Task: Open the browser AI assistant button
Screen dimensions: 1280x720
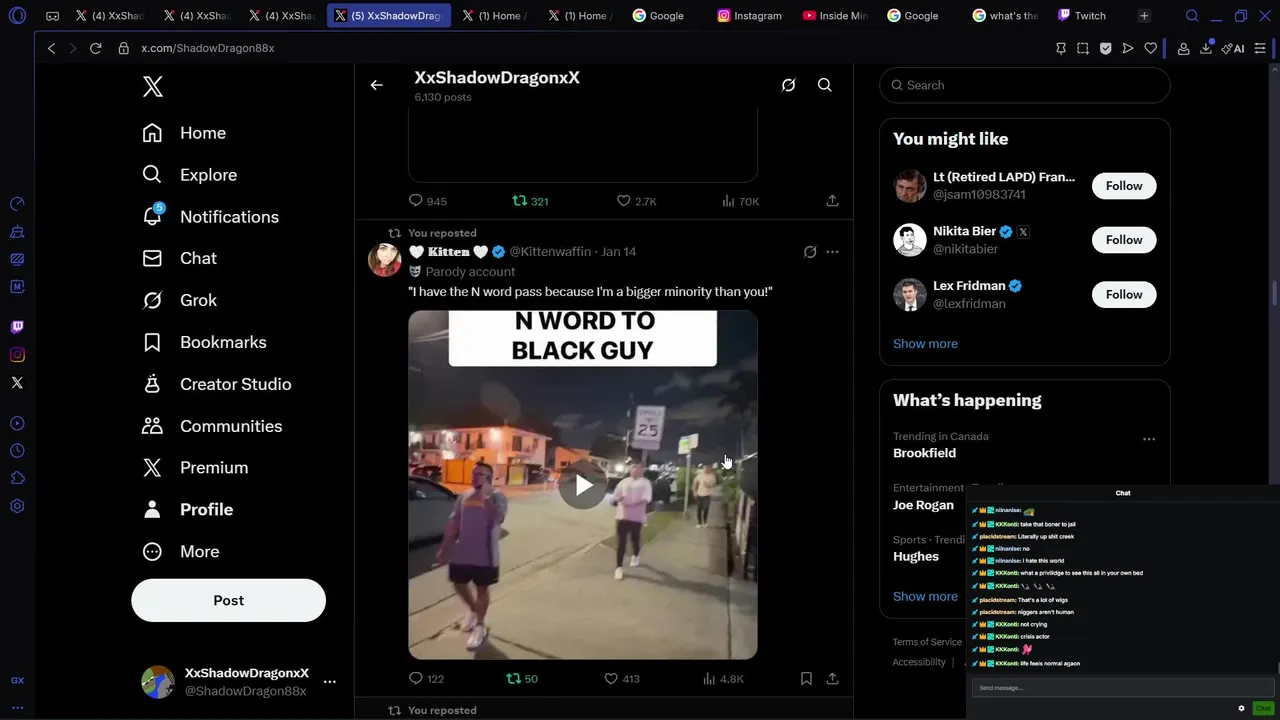Action: coord(1235,48)
